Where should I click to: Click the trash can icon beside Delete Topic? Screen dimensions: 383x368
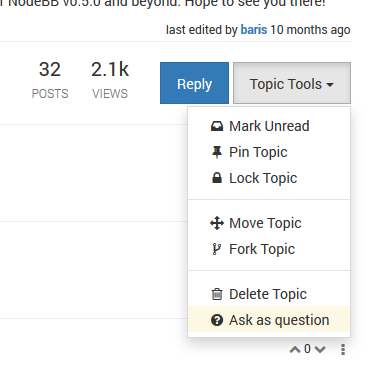coord(217,294)
